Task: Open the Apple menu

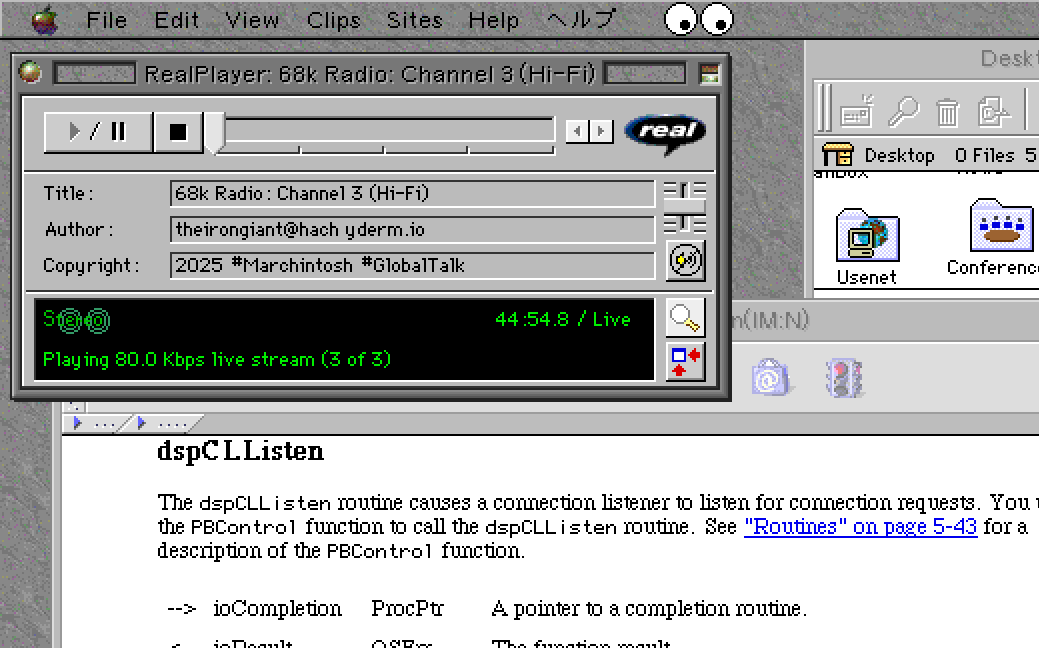Action: point(45,20)
